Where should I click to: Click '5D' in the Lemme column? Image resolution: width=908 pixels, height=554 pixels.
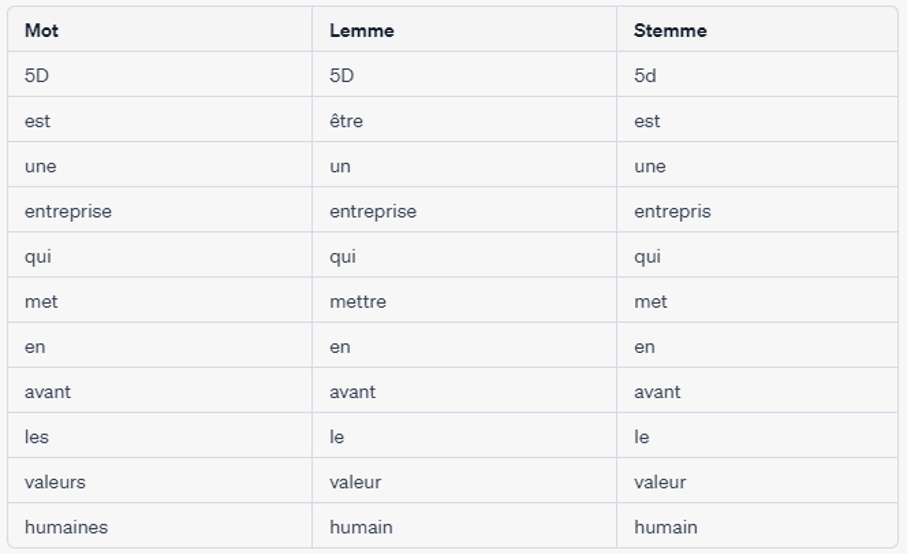pyautogui.click(x=342, y=76)
